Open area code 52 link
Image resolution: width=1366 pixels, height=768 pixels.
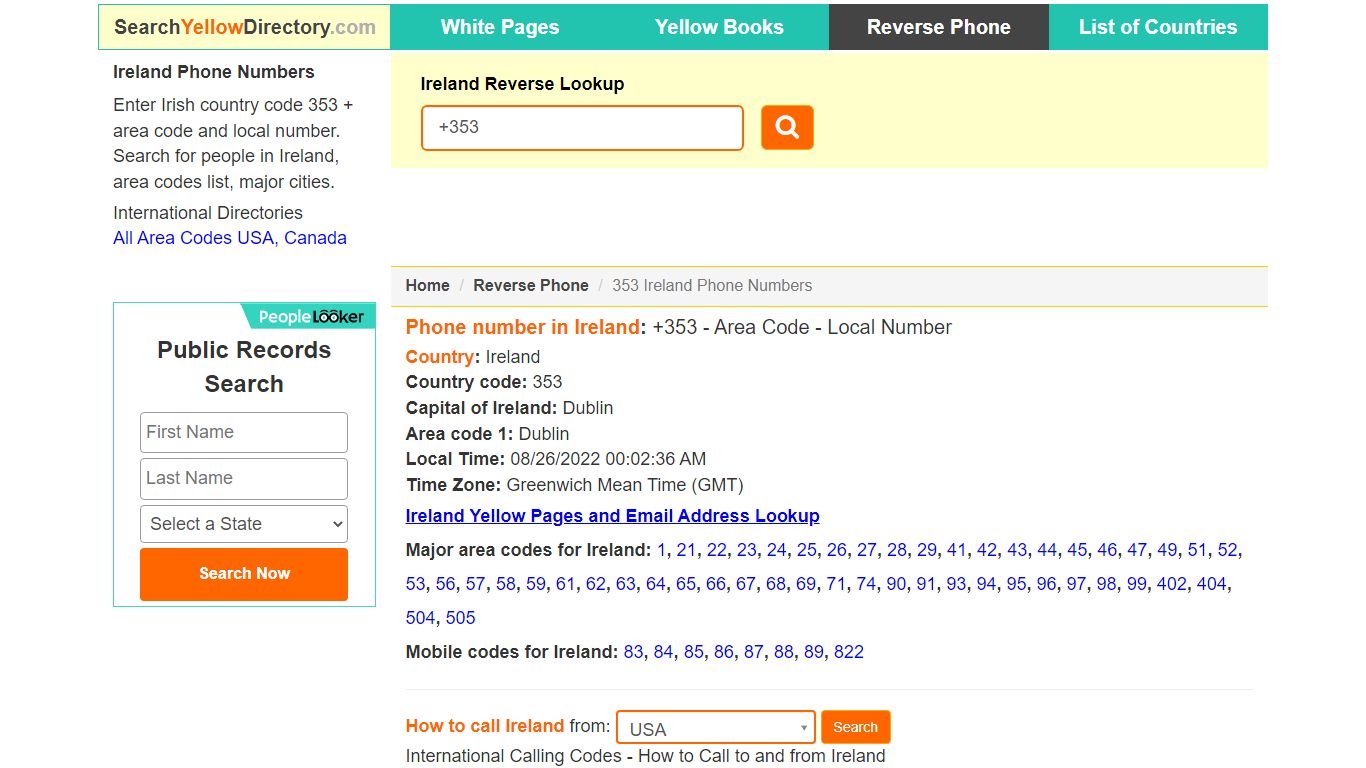(x=1227, y=550)
